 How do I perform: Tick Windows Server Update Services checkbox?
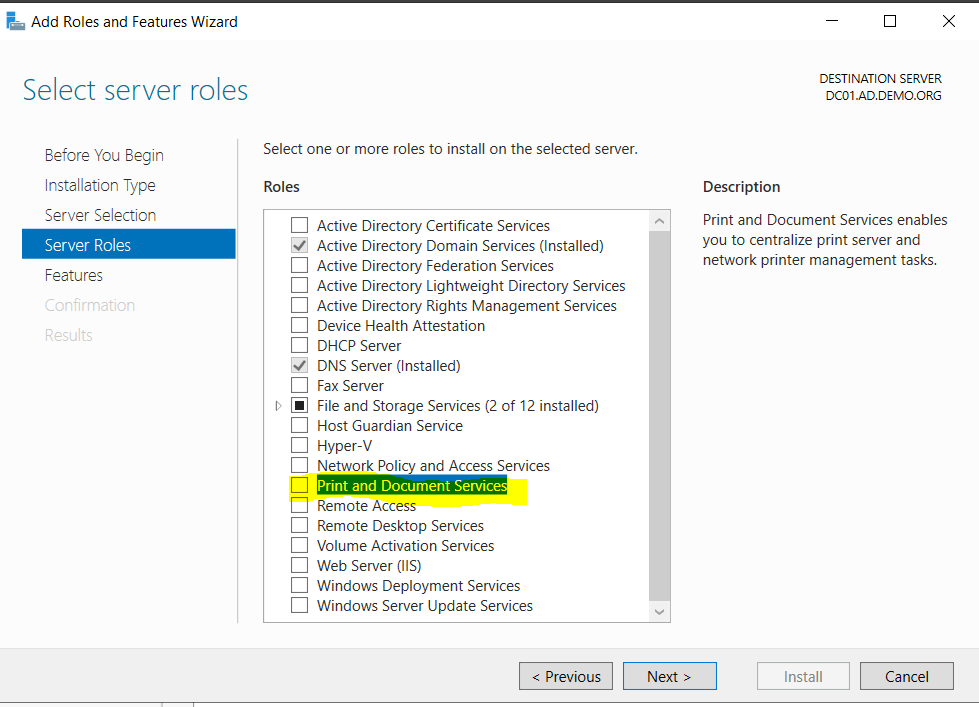click(x=300, y=605)
